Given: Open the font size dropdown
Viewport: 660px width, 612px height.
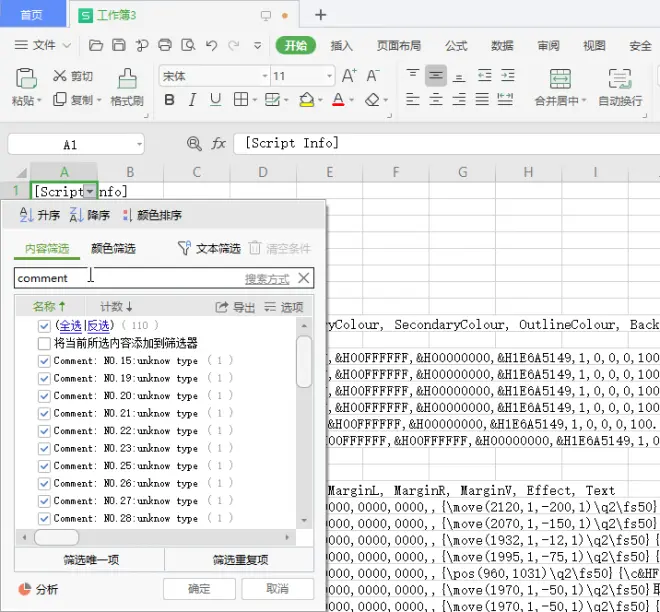Looking at the screenshot, I should [330, 76].
